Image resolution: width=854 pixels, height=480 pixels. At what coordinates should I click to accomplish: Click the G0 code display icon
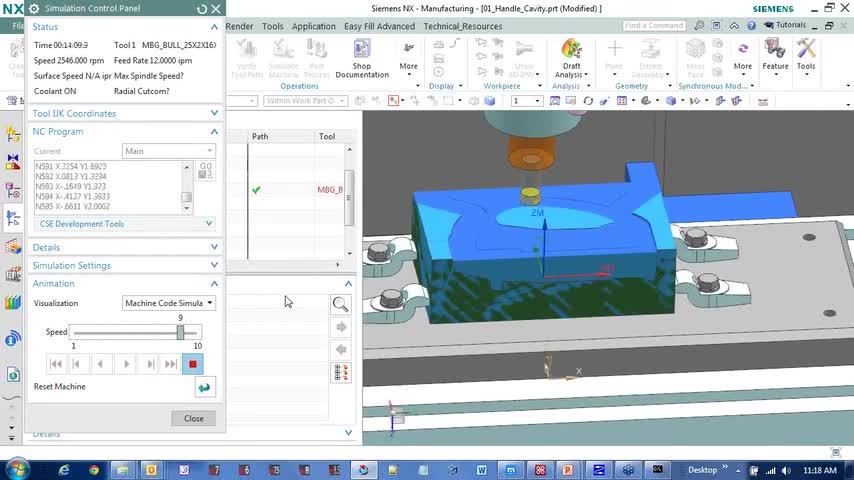[x=205, y=170]
